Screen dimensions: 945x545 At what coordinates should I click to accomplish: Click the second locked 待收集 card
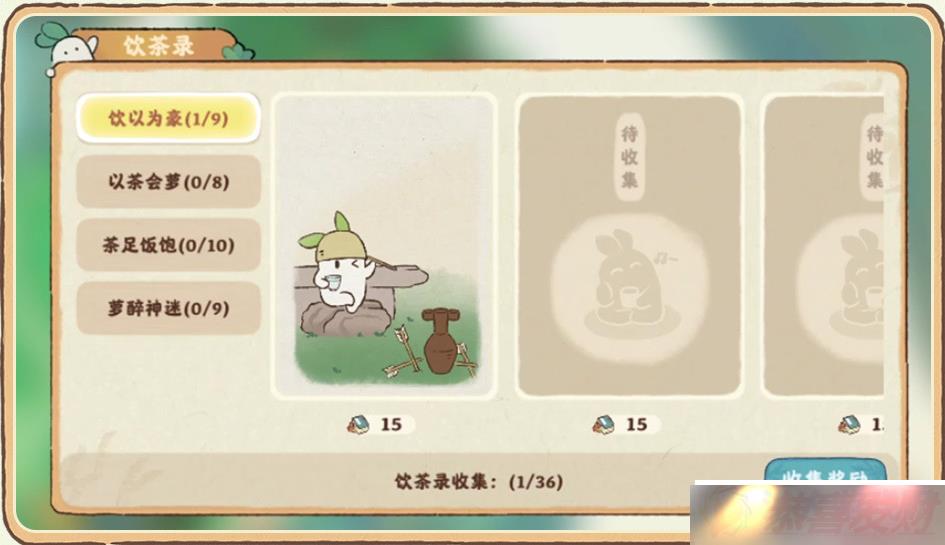[629, 246]
